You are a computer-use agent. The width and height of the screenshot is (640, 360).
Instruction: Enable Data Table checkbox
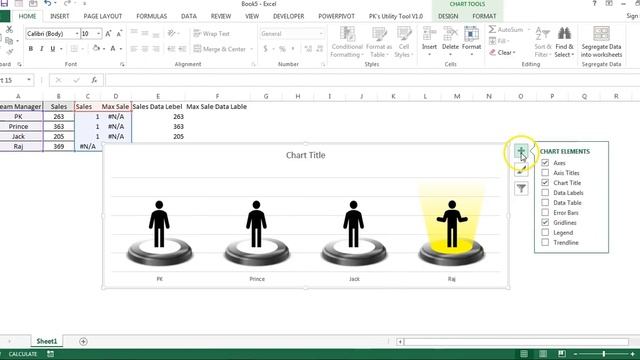(545, 202)
